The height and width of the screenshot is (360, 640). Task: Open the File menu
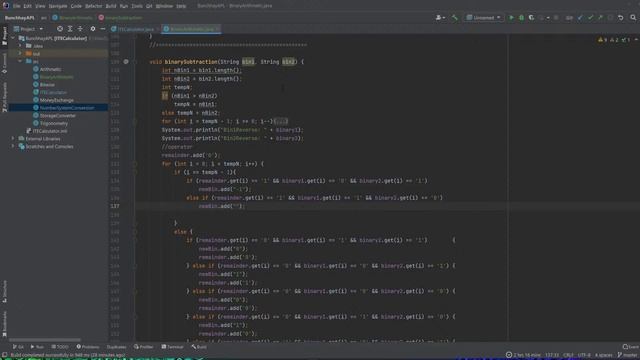click(16, 6)
